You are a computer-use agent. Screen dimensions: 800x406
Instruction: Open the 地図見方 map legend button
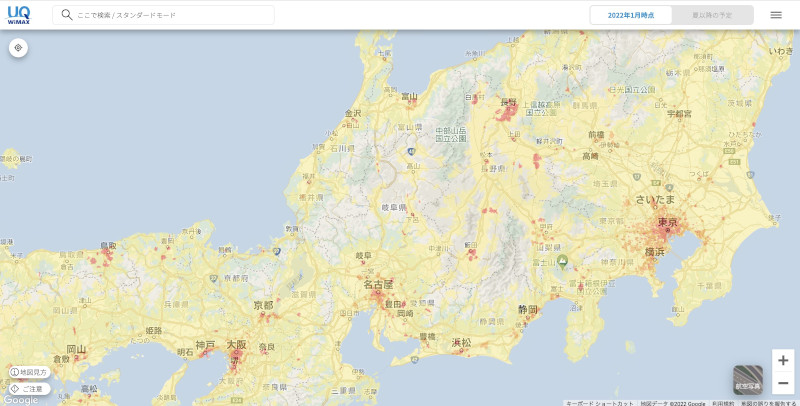click(30, 372)
